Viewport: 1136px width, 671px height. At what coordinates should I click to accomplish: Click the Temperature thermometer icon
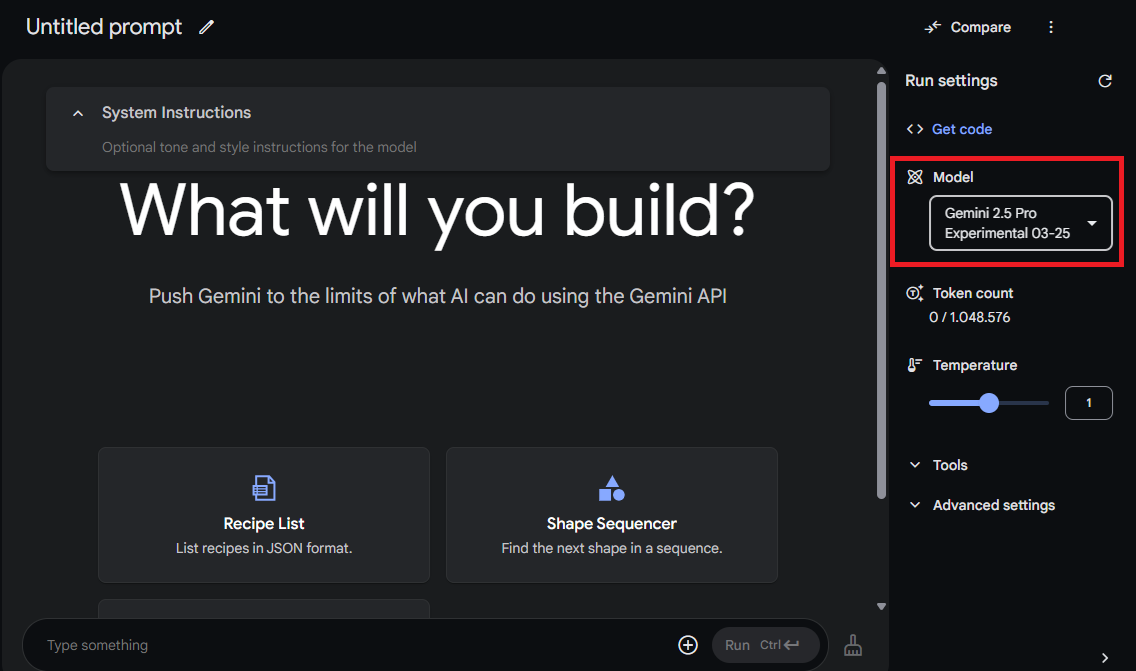914,365
